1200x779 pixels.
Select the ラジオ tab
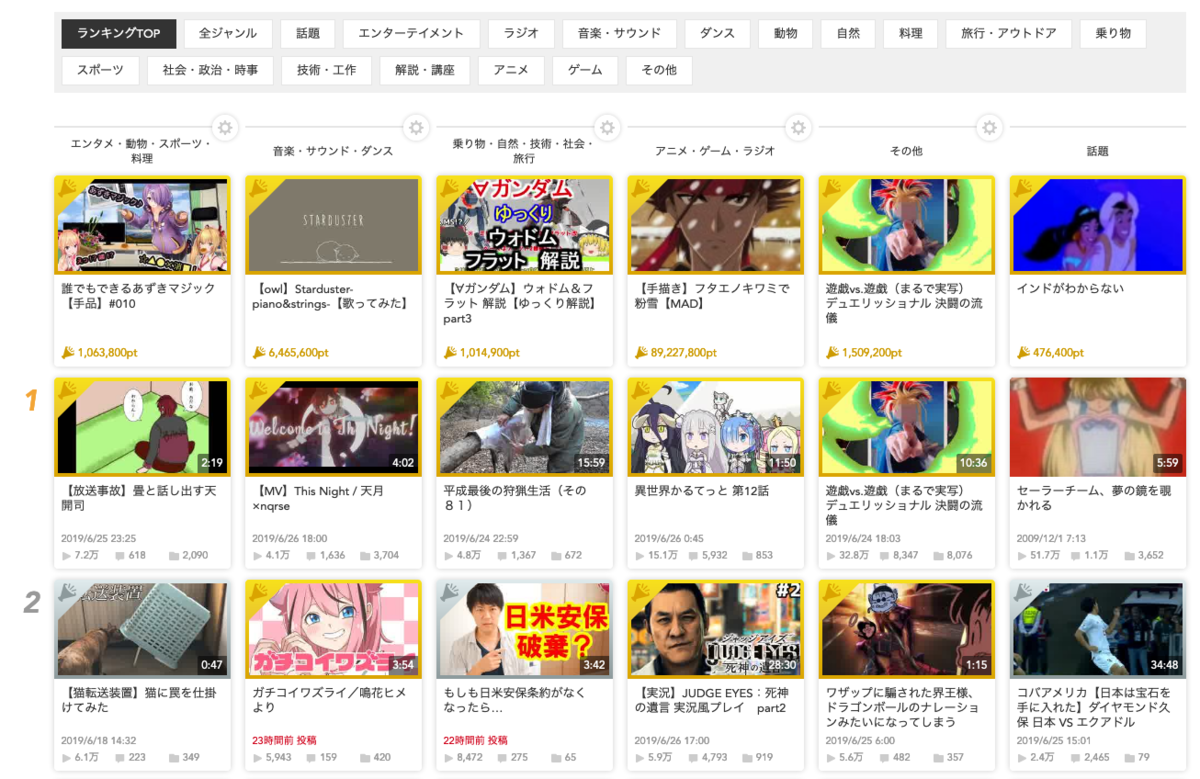(x=521, y=33)
